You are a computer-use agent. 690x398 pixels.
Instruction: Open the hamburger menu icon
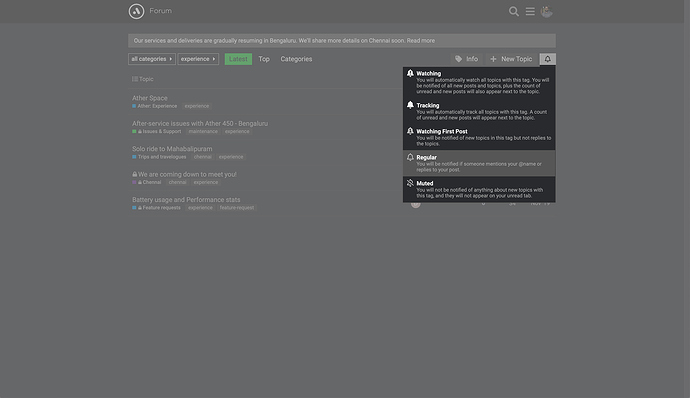pos(530,11)
